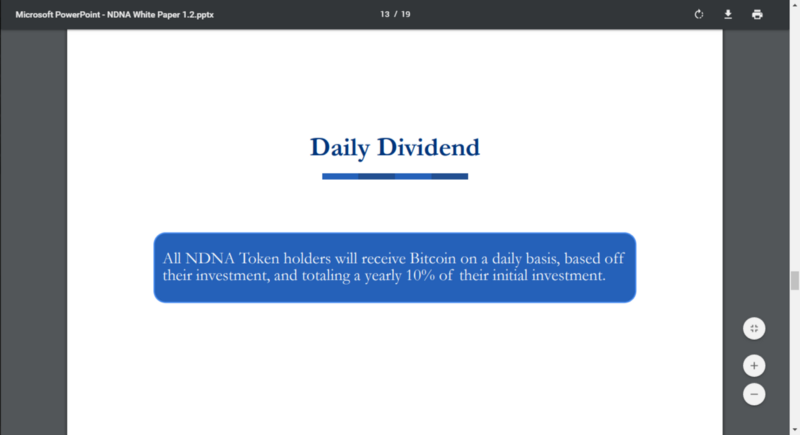Download the NDNA White Paper file
The height and width of the screenshot is (435, 800).
(728, 14)
